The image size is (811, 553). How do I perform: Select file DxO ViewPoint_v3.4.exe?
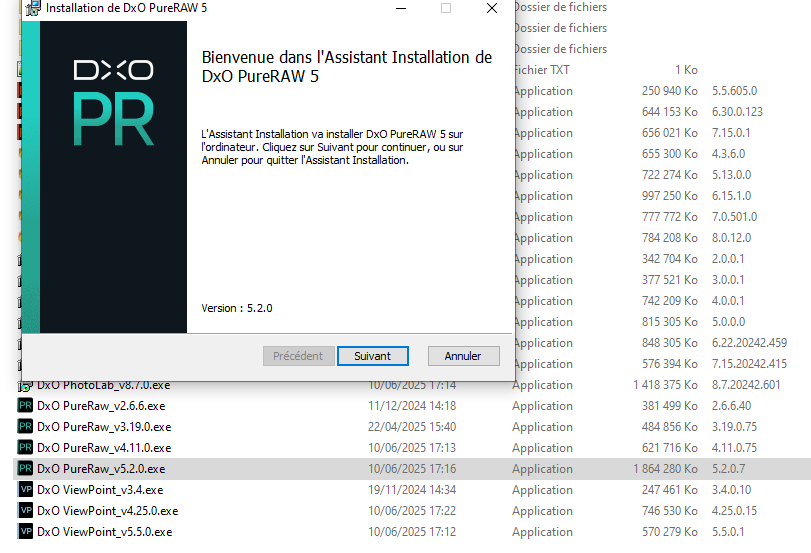(x=100, y=490)
